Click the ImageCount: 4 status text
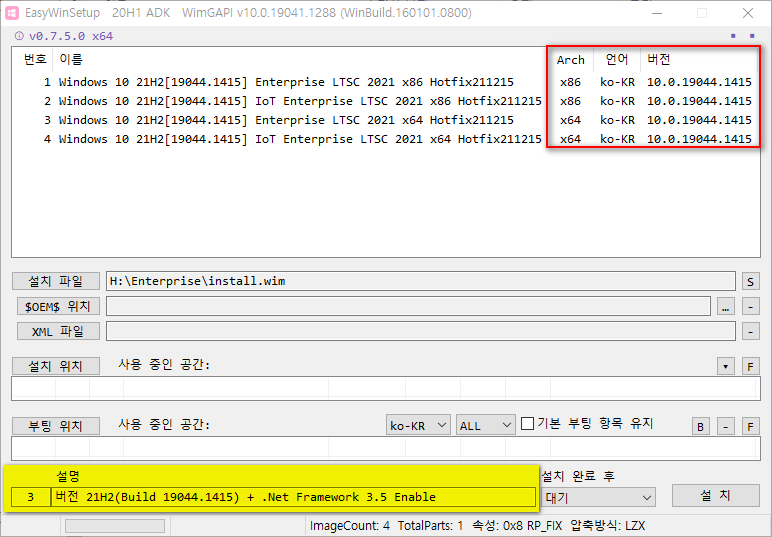The width and height of the screenshot is (772, 537). (349, 526)
